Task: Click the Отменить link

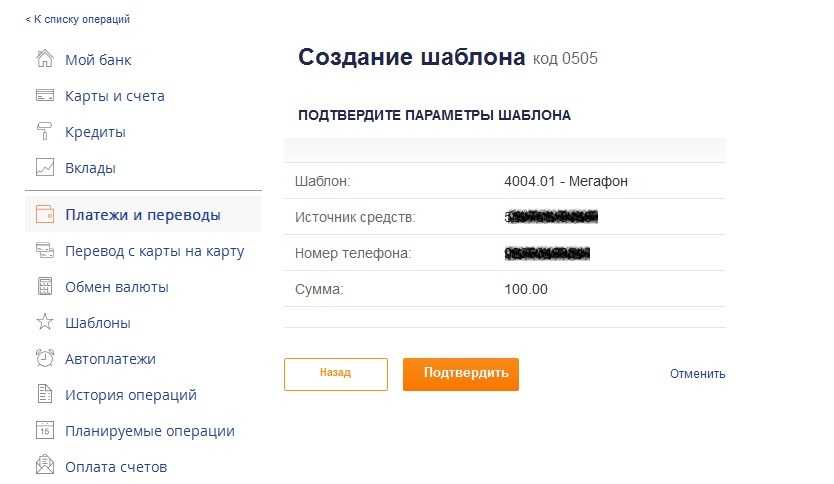Action: (x=697, y=374)
